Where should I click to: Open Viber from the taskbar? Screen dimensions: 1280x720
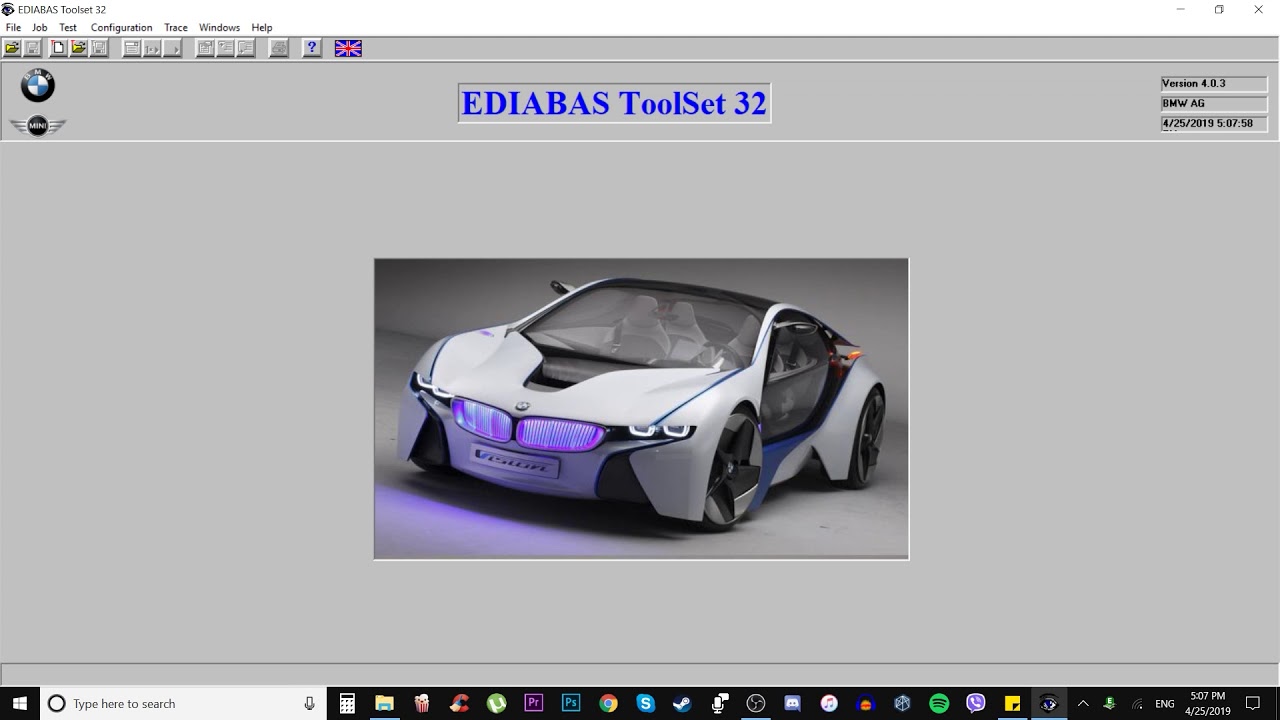tap(976, 704)
